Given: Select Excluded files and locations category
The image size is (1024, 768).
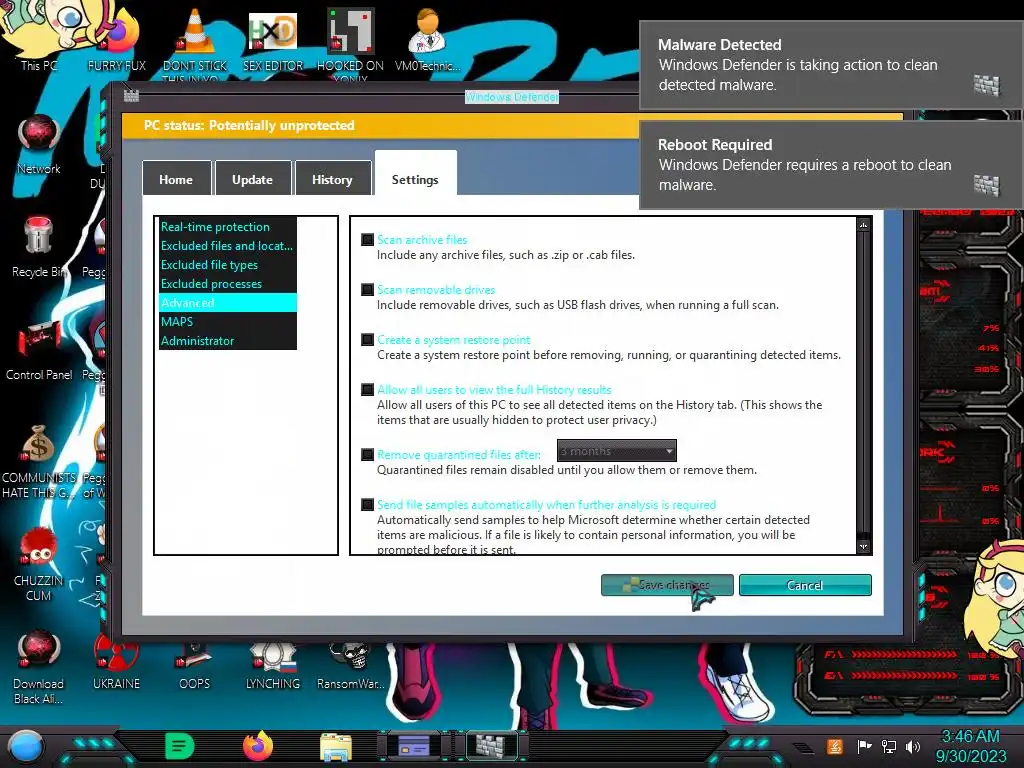Looking at the screenshot, I should [228, 246].
